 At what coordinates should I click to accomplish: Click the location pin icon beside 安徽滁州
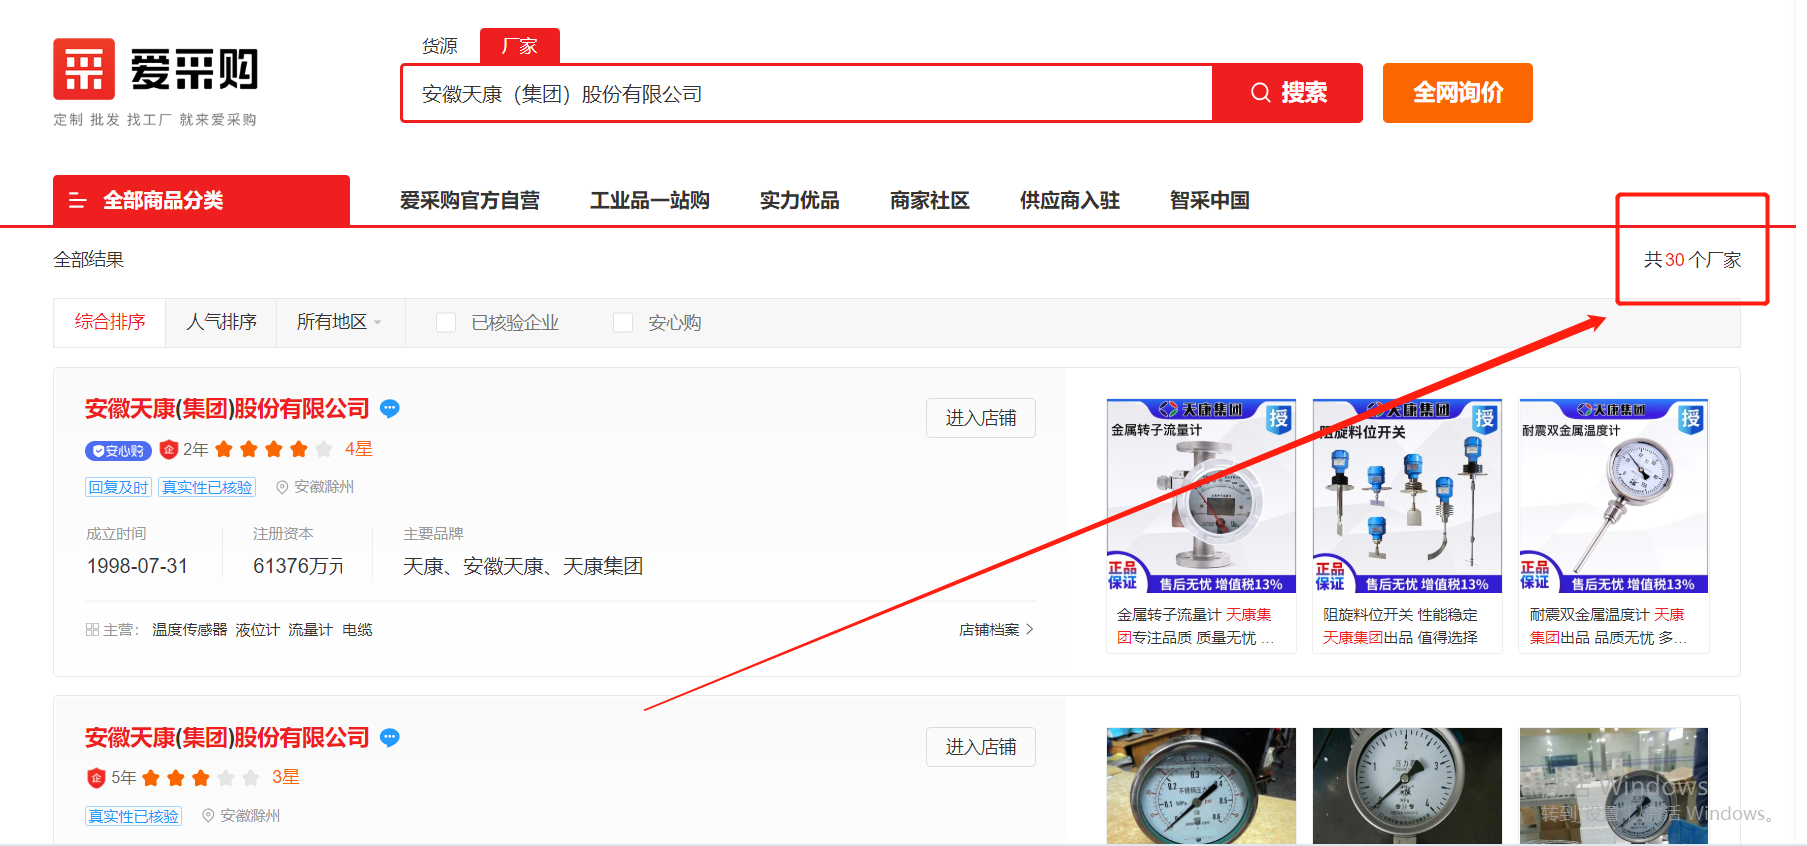[282, 487]
